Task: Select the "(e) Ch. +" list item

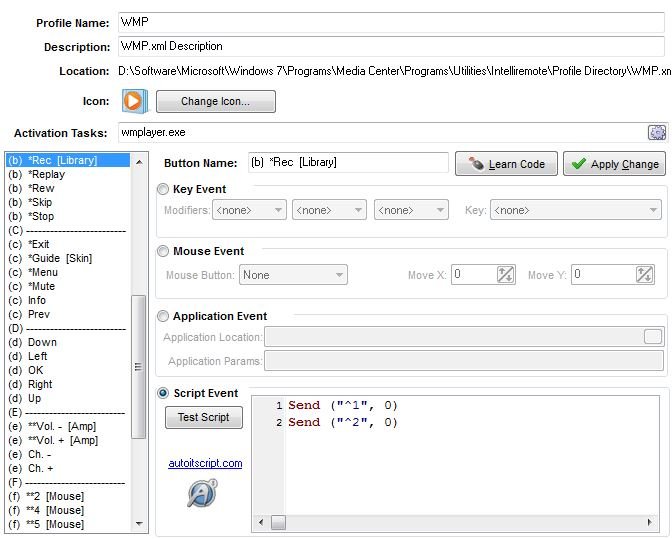Action: tap(68, 468)
